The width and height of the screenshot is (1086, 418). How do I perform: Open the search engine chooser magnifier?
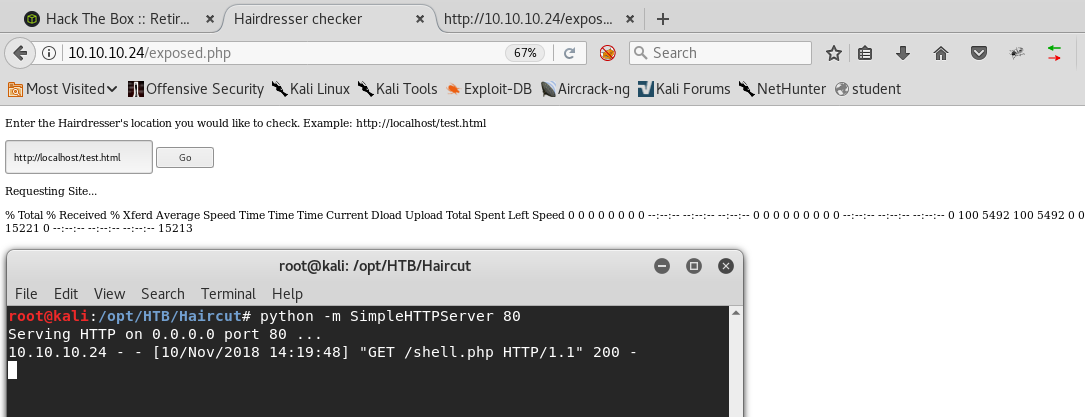(641, 53)
